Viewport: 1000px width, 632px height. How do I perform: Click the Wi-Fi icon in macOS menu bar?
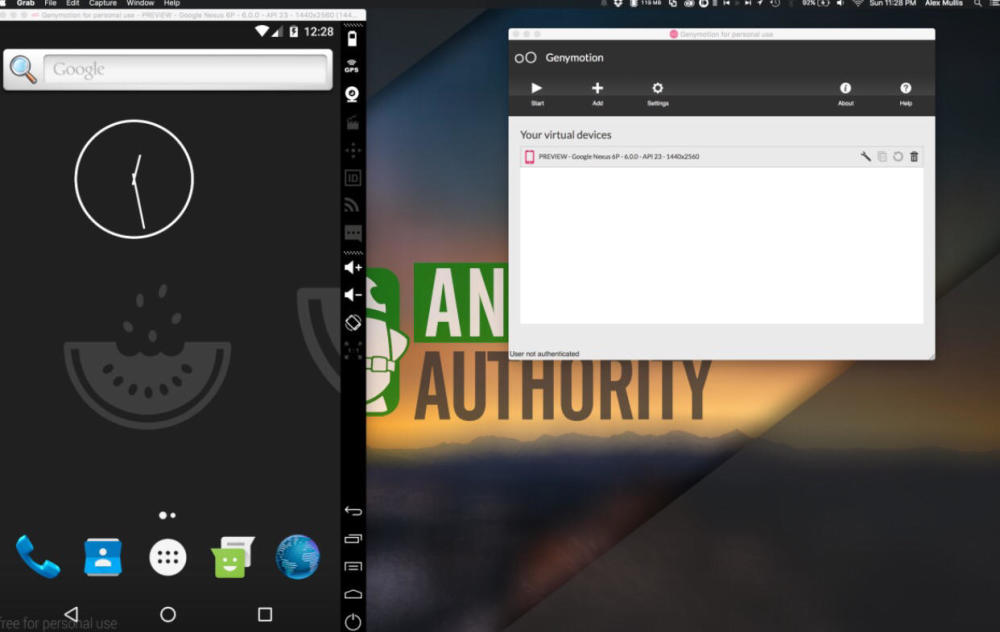pyautogui.click(x=858, y=3)
